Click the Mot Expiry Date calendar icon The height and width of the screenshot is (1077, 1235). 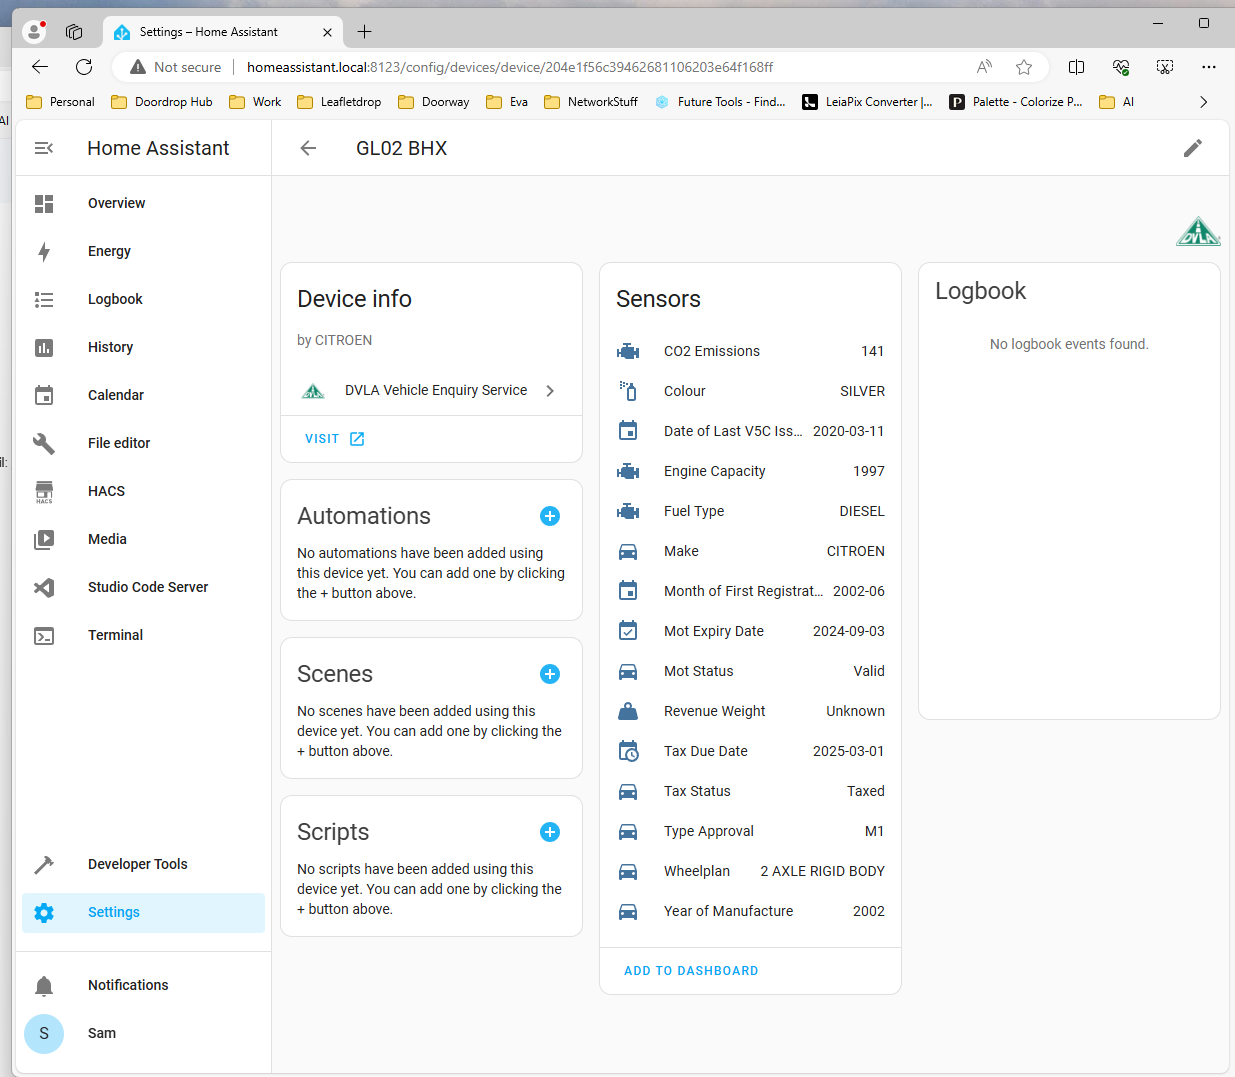click(628, 631)
